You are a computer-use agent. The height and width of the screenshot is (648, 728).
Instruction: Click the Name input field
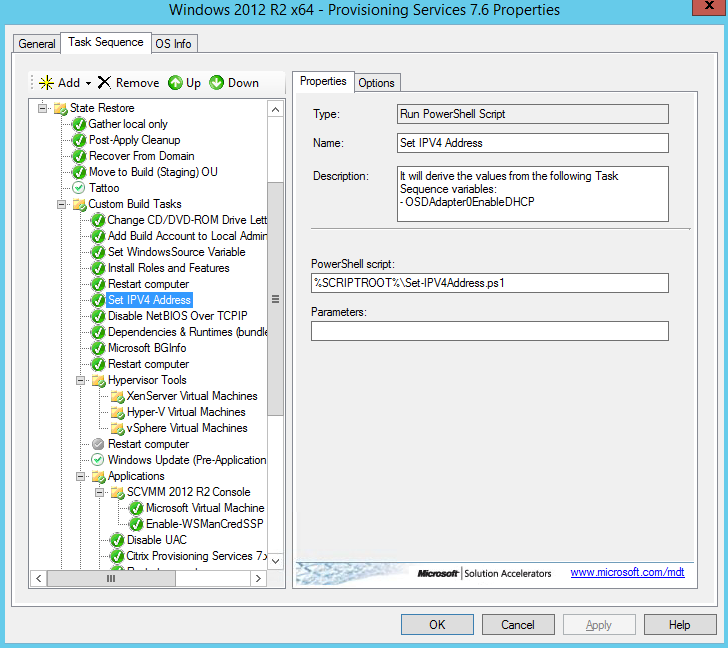tap(533, 143)
